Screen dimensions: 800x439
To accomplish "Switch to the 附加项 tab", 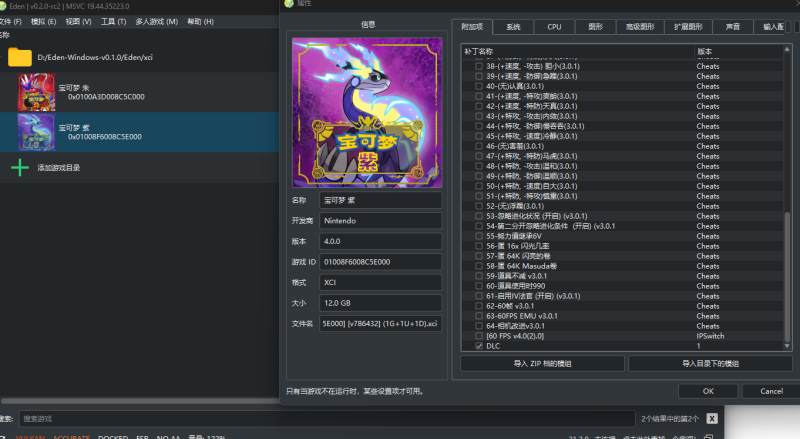I will (x=472, y=27).
